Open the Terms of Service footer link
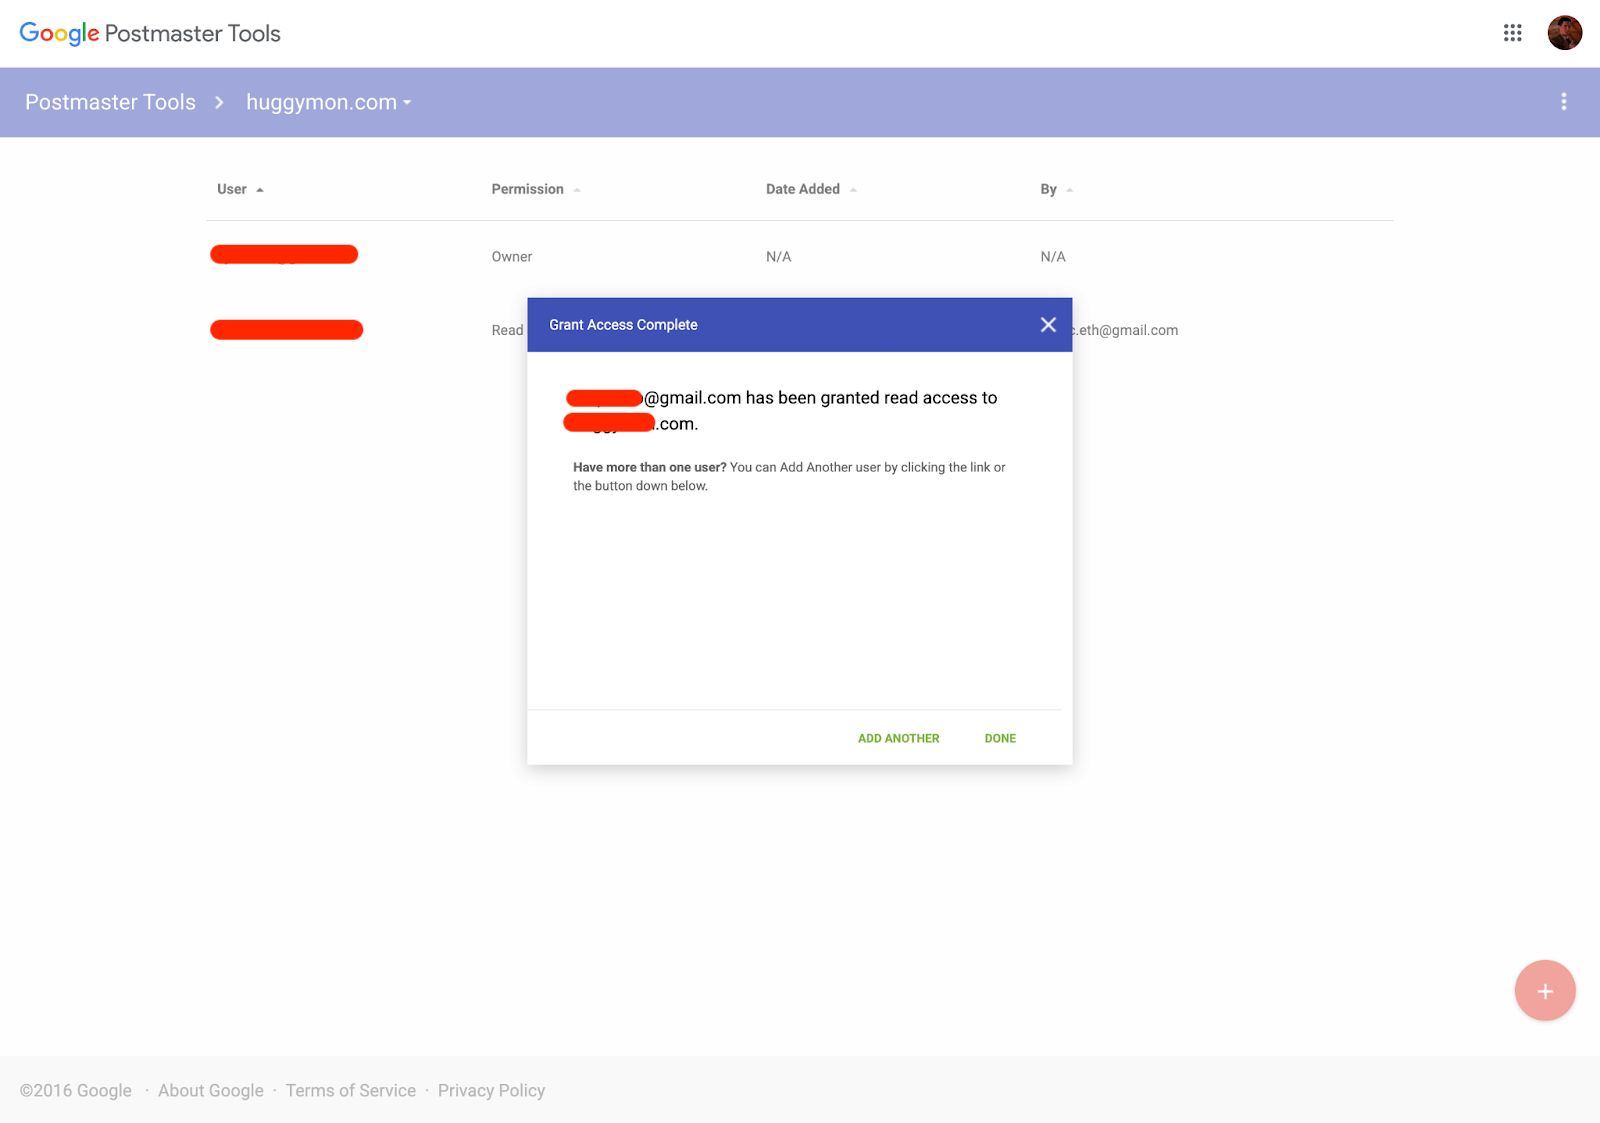The width and height of the screenshot is (1600, 1123). pos(351,1090)
